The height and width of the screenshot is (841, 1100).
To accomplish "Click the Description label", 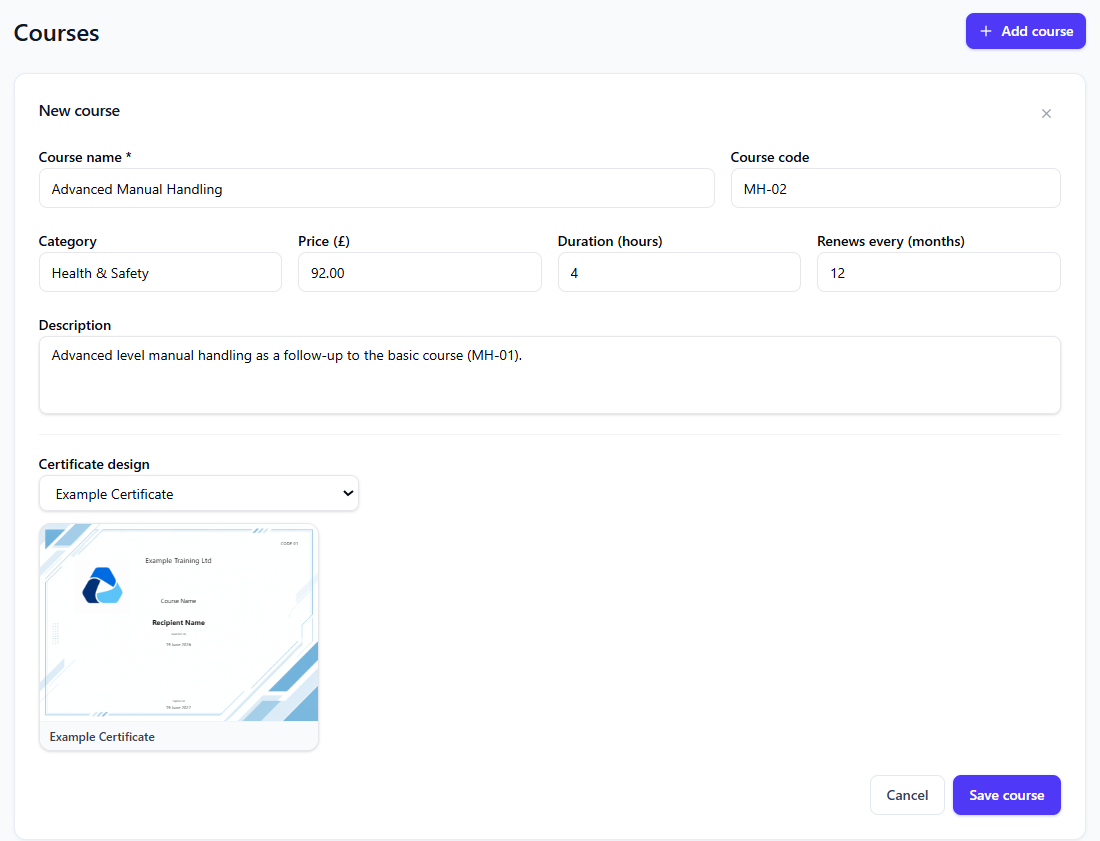I will click(75, 325).
